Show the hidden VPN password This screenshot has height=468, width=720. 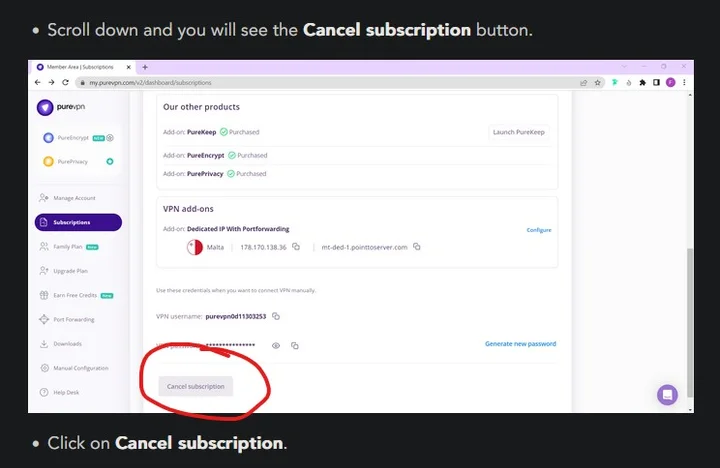(276, 345)
